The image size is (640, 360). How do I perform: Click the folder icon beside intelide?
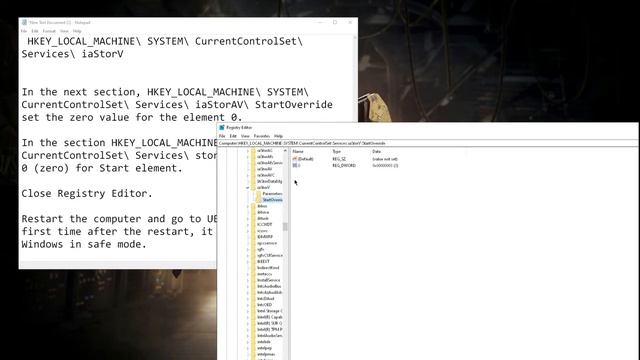tap(253, 342)
